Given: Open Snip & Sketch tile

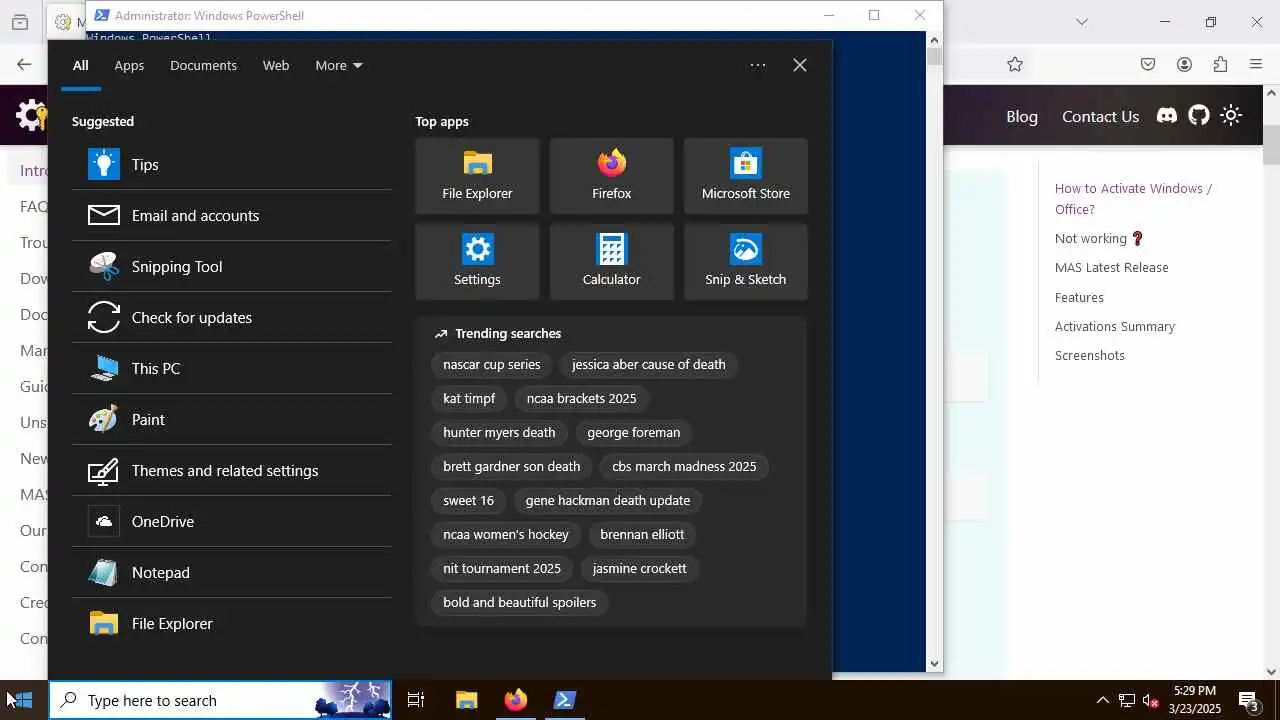Looking at the screenshot, I should coord(745,262).
